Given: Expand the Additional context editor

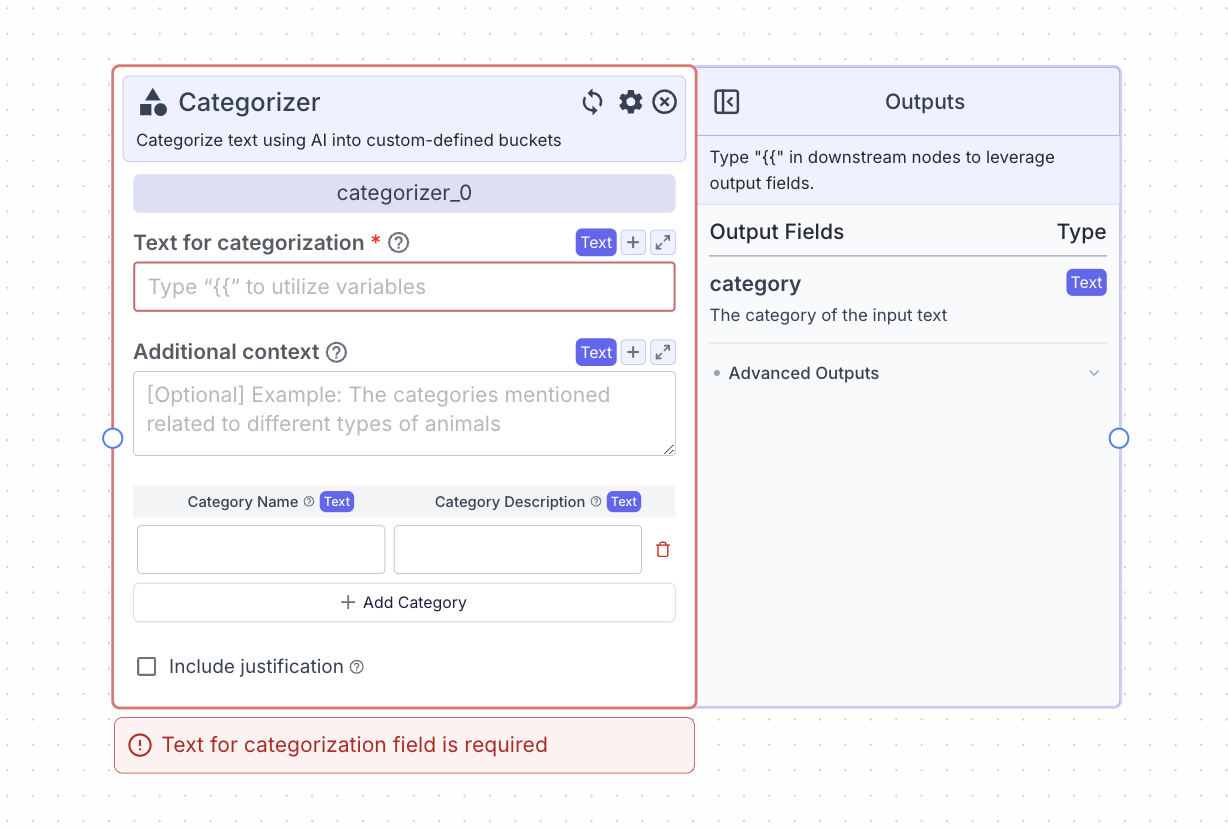Looking at the screenshot, I should click(663, 352).
